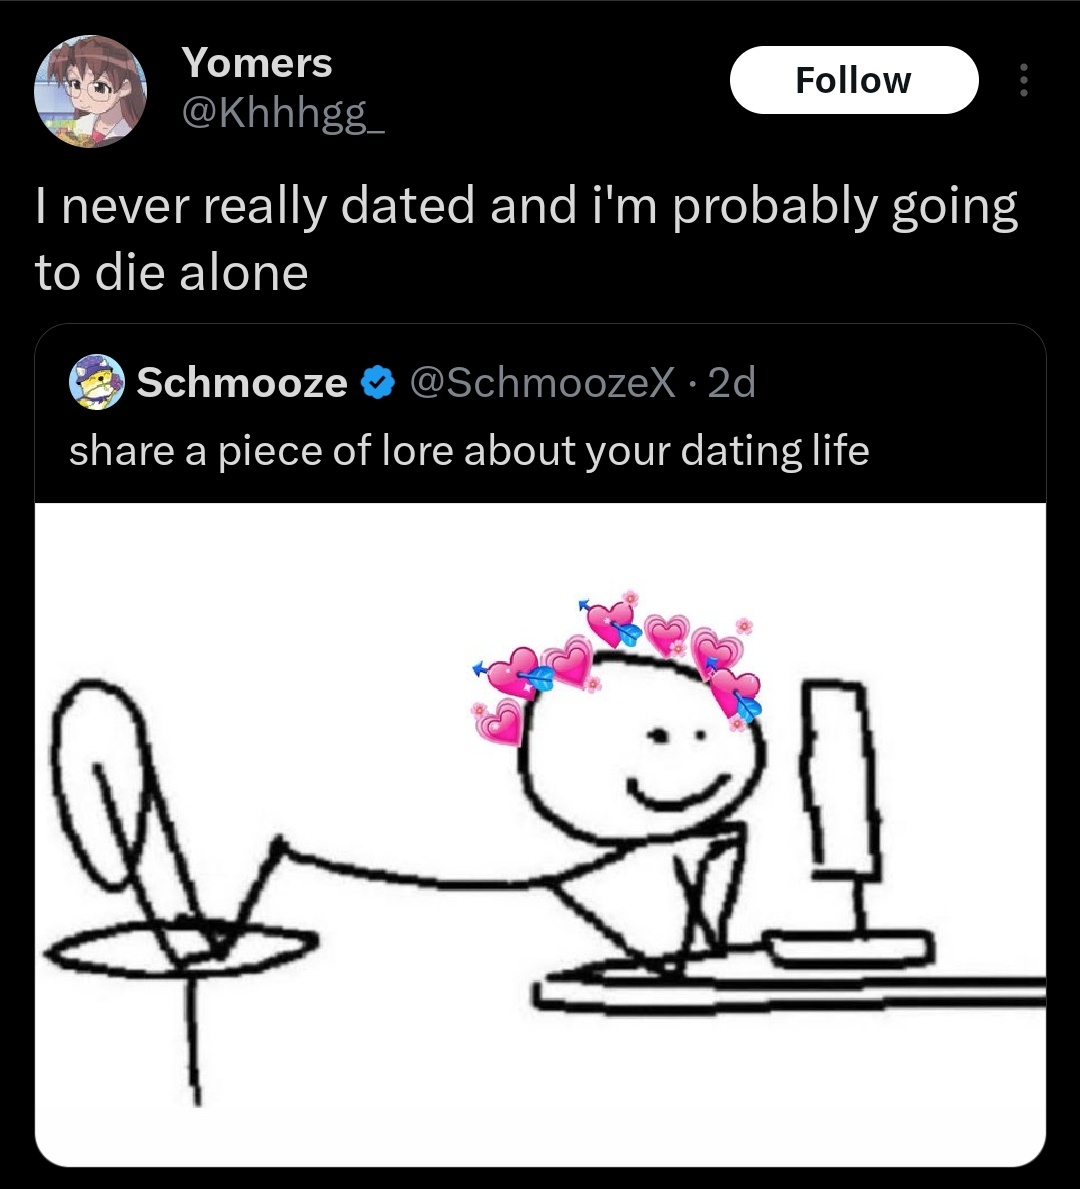Viewport: 1080px width, 1189px height.
Task: Click Schmooze's small profile avatar
Action: coord(96,381)
